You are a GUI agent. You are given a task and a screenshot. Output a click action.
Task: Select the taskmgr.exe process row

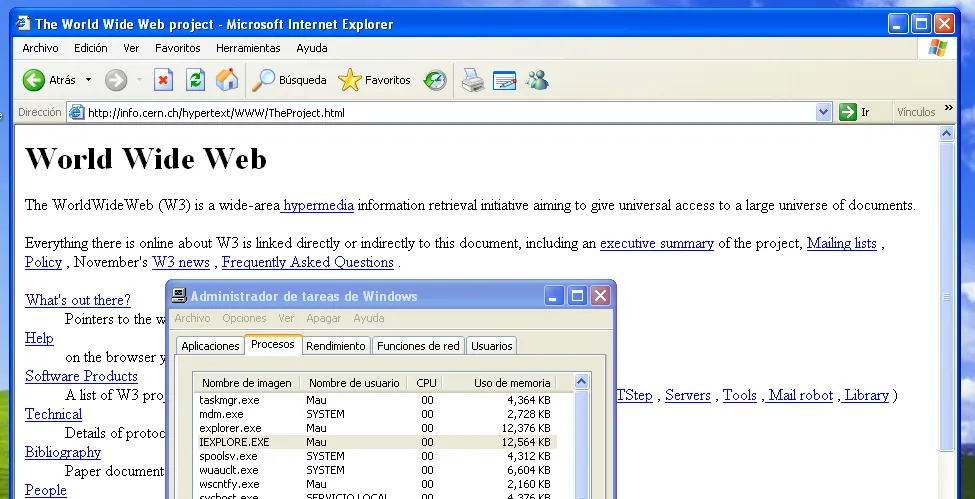375,400
